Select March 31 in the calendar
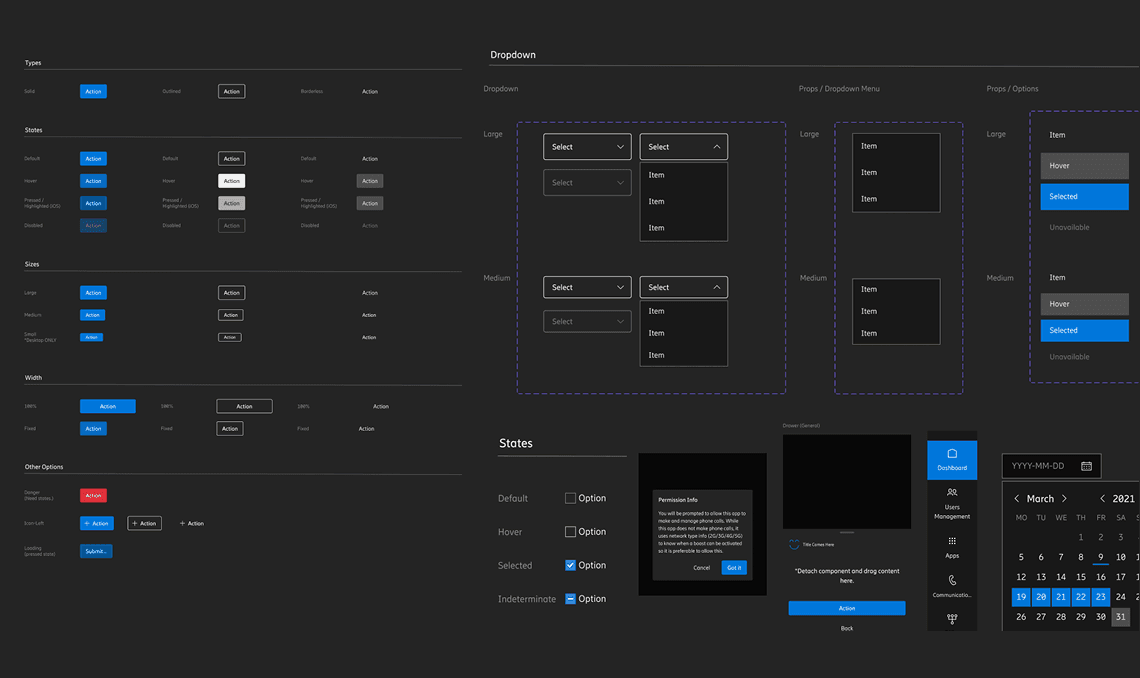1140x678 pixels. click(1120, 617)
